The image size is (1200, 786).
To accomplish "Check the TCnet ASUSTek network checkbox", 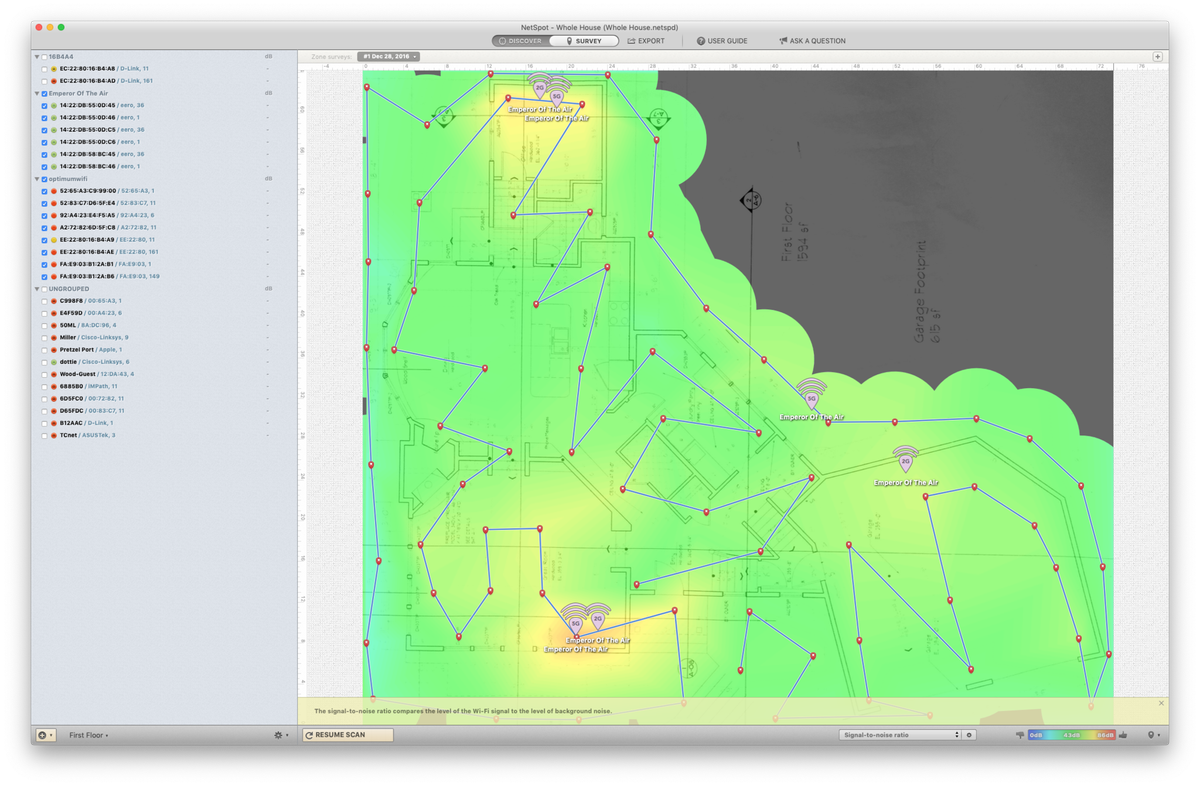I will point(44,436).
